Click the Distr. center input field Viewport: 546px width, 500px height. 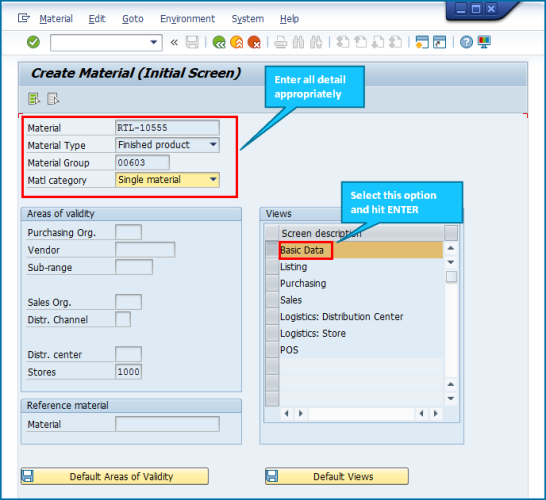[x=128, y=354]
